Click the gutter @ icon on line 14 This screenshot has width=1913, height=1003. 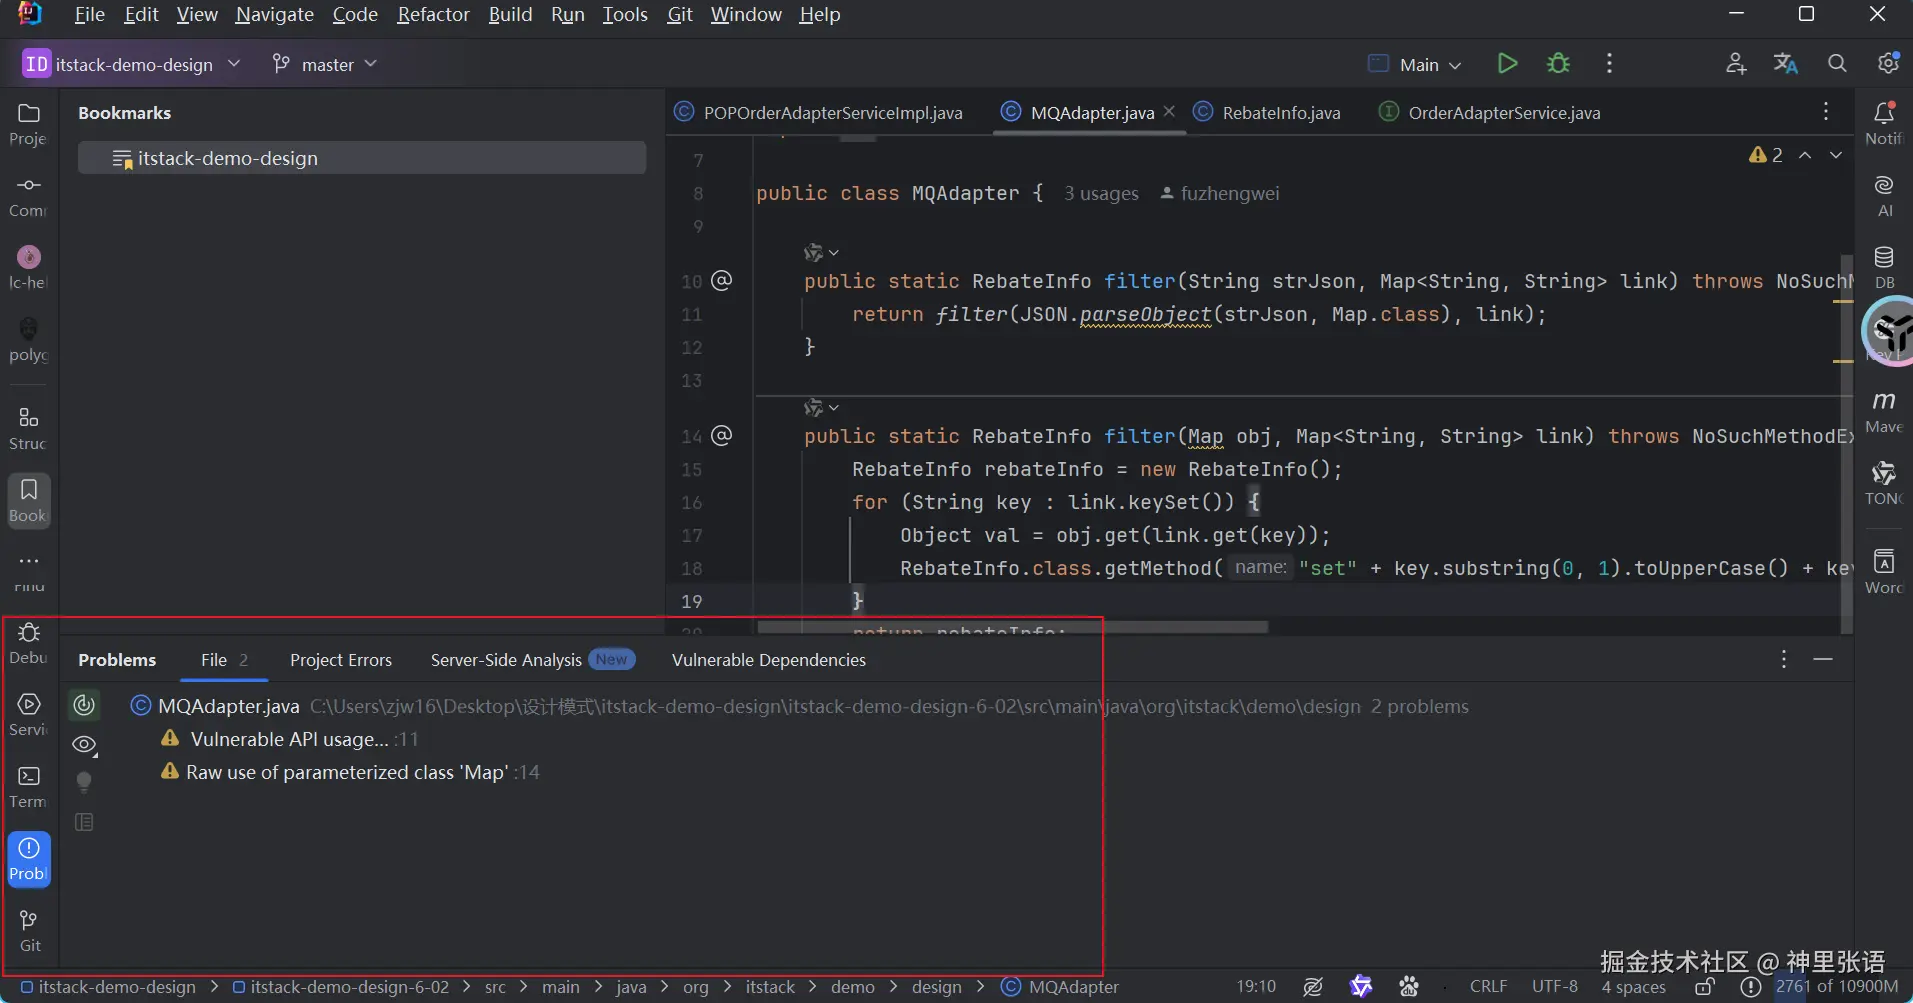click(721, 435)
